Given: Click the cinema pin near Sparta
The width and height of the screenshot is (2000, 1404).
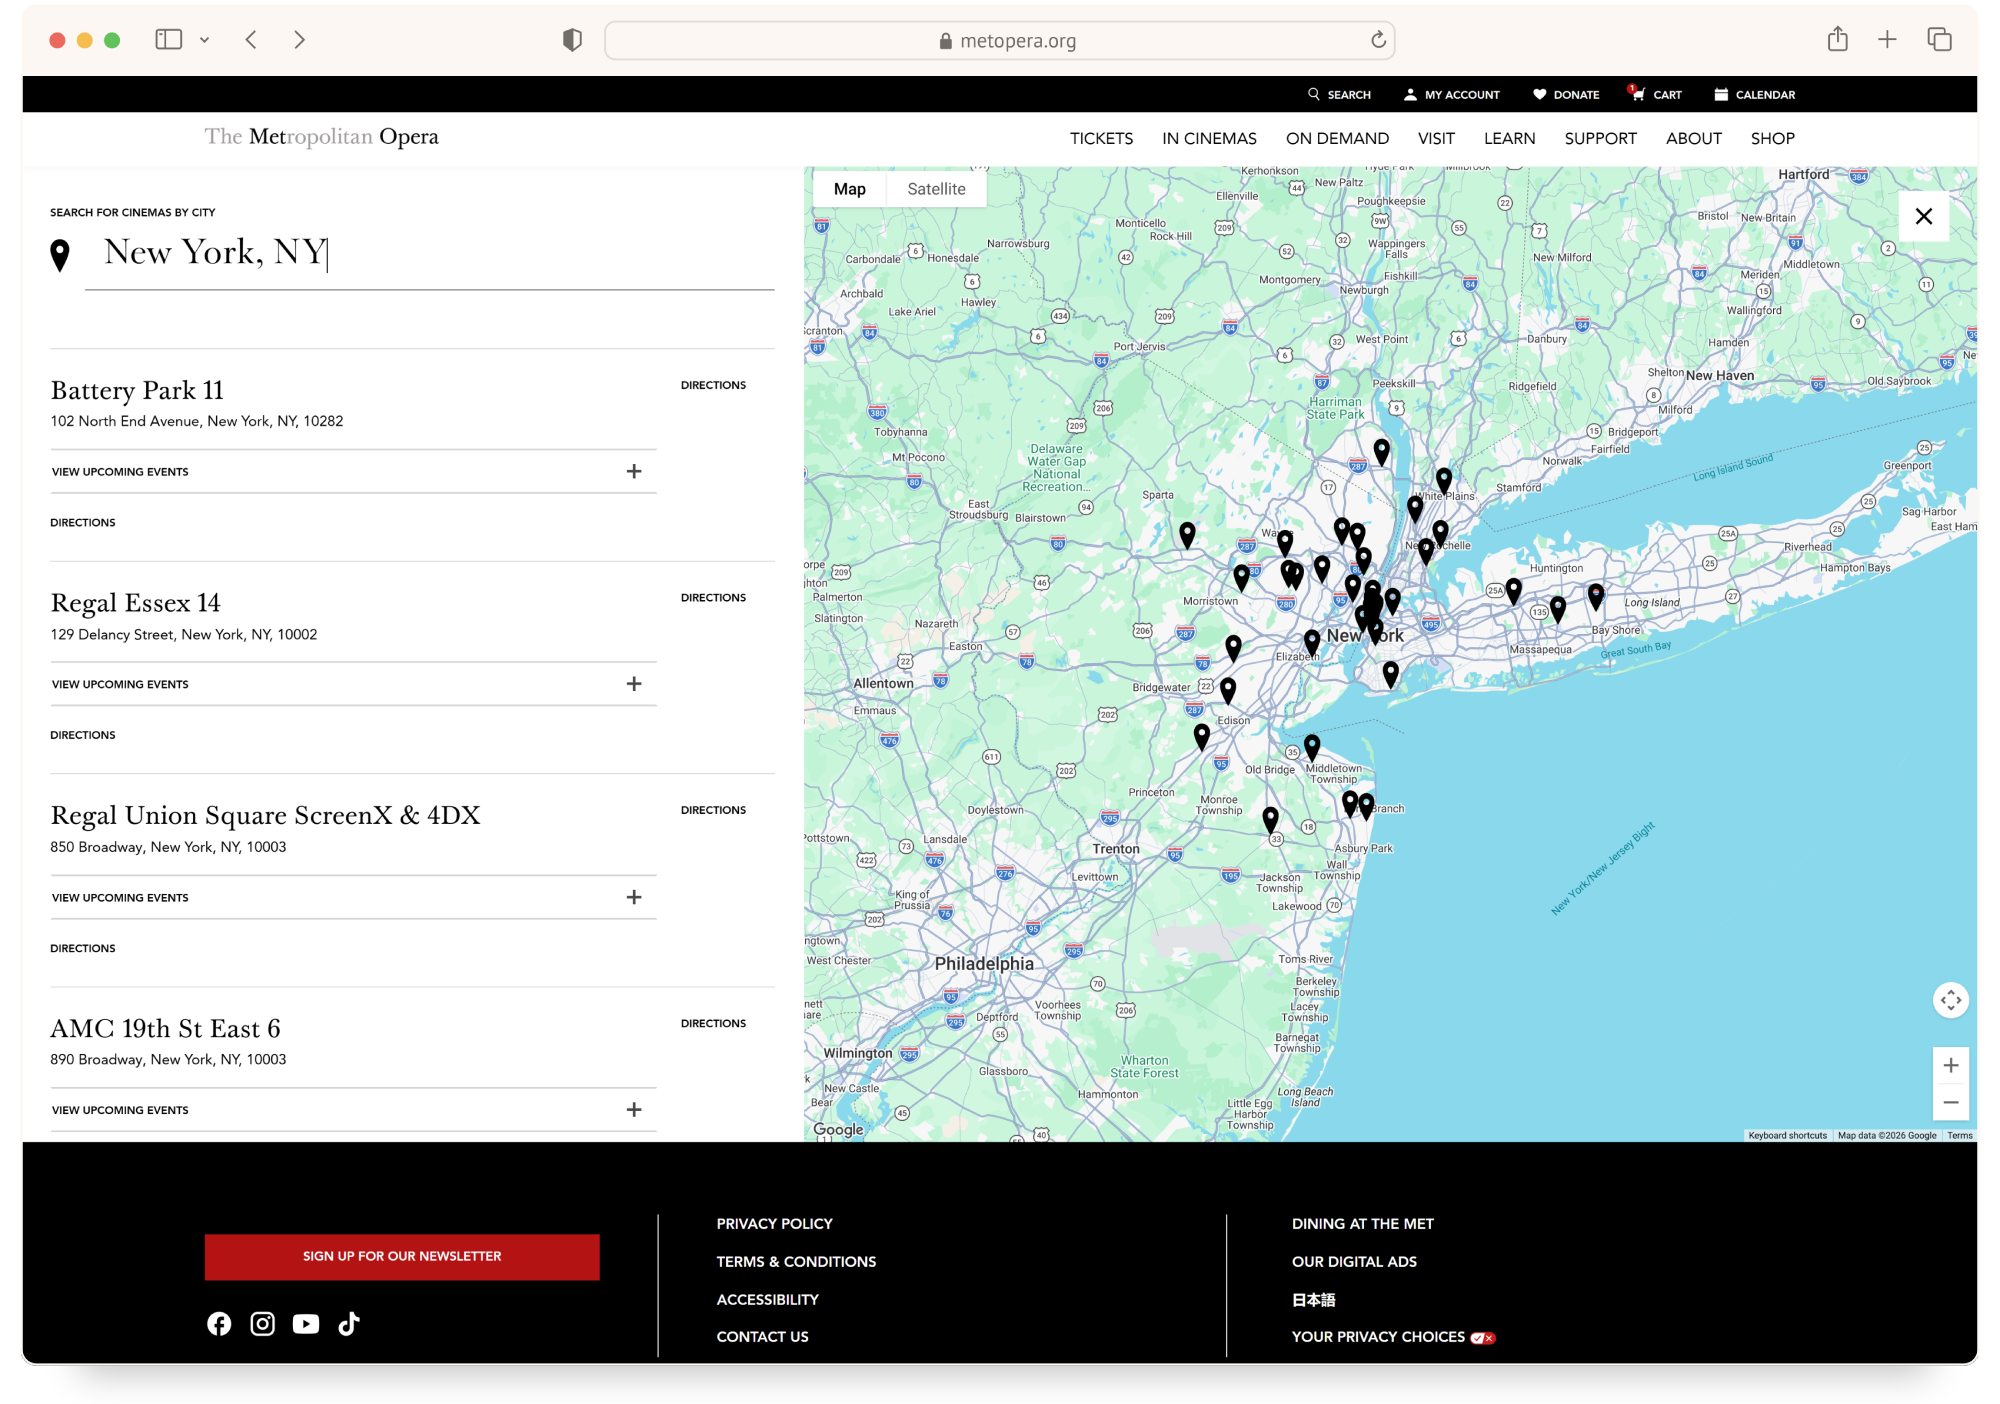Looking at the screenshot, I should pos(1187,535).
